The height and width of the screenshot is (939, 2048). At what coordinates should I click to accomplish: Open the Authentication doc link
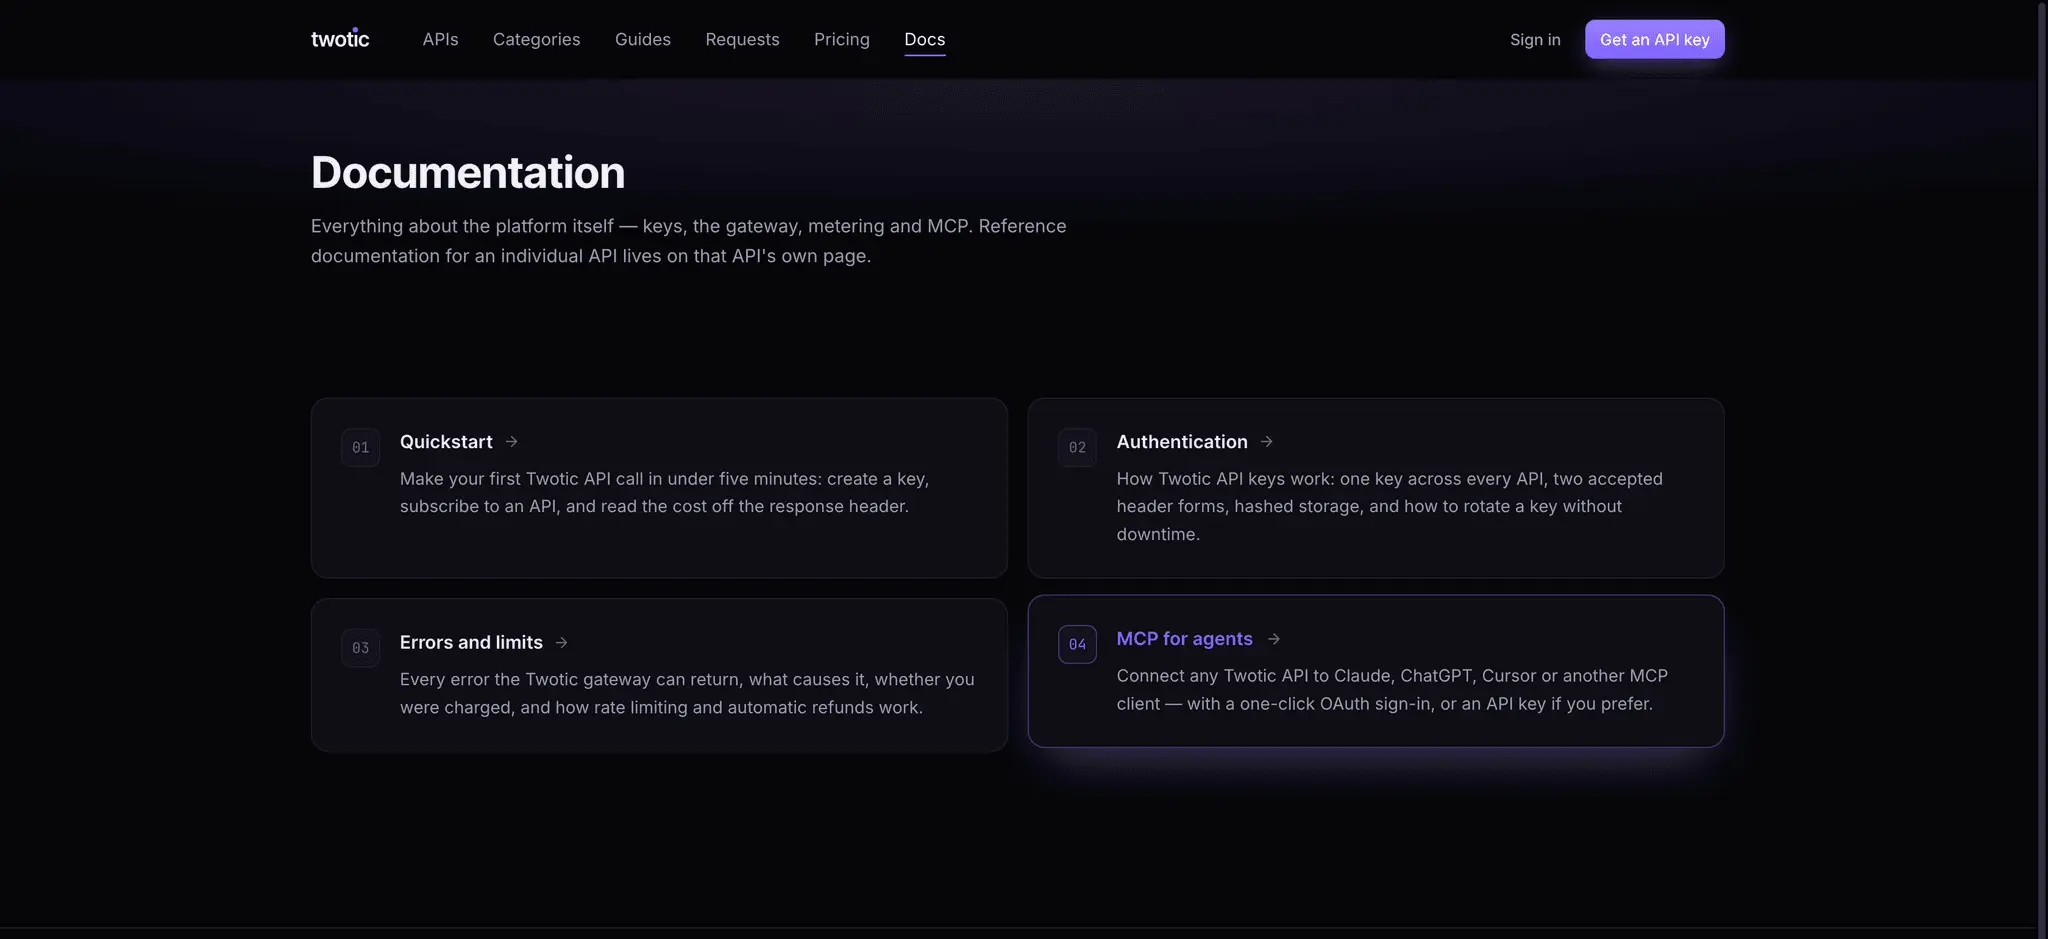point(1182,441)
